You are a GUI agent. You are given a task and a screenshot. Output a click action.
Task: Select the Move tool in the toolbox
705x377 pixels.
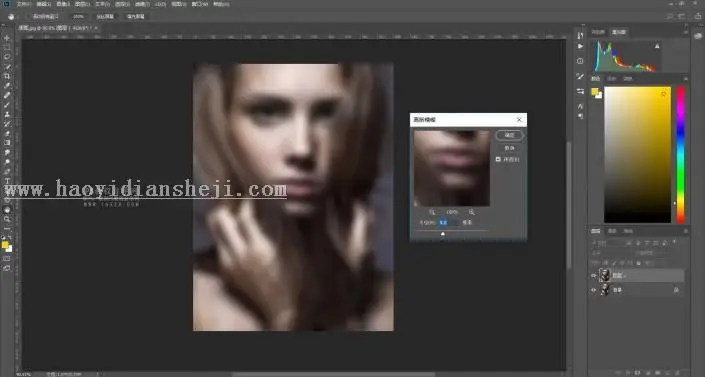click(x=7, y=38)
